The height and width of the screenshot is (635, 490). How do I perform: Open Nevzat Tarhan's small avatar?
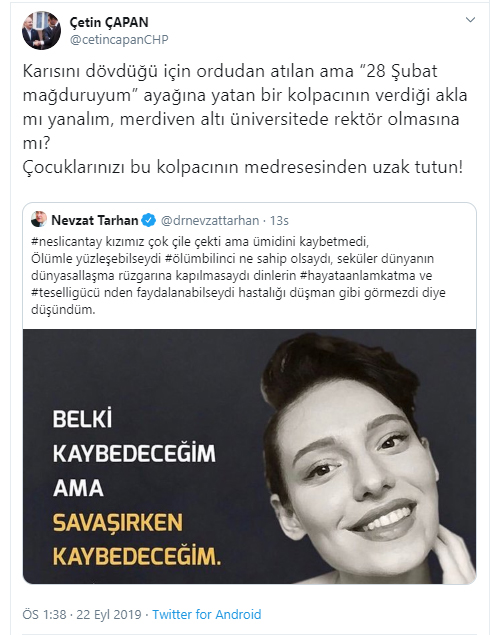coord(39,219)
